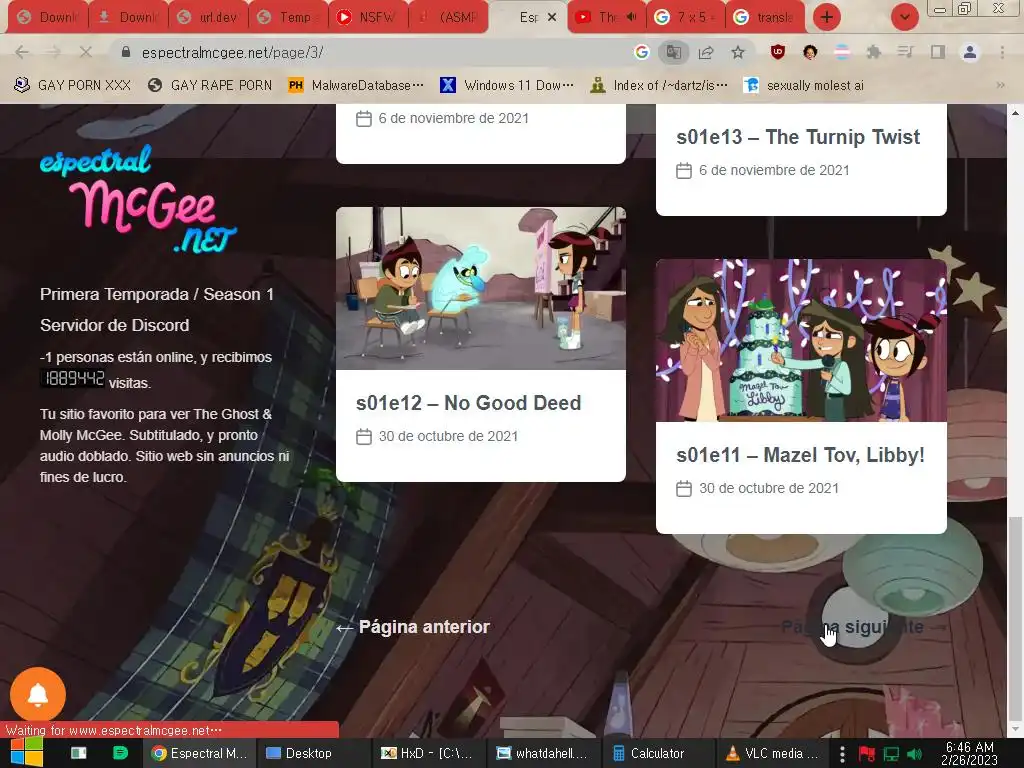Open the Chrome profile avatar
The height and width of the screenshot is (768, 1024).
(970, 52)
